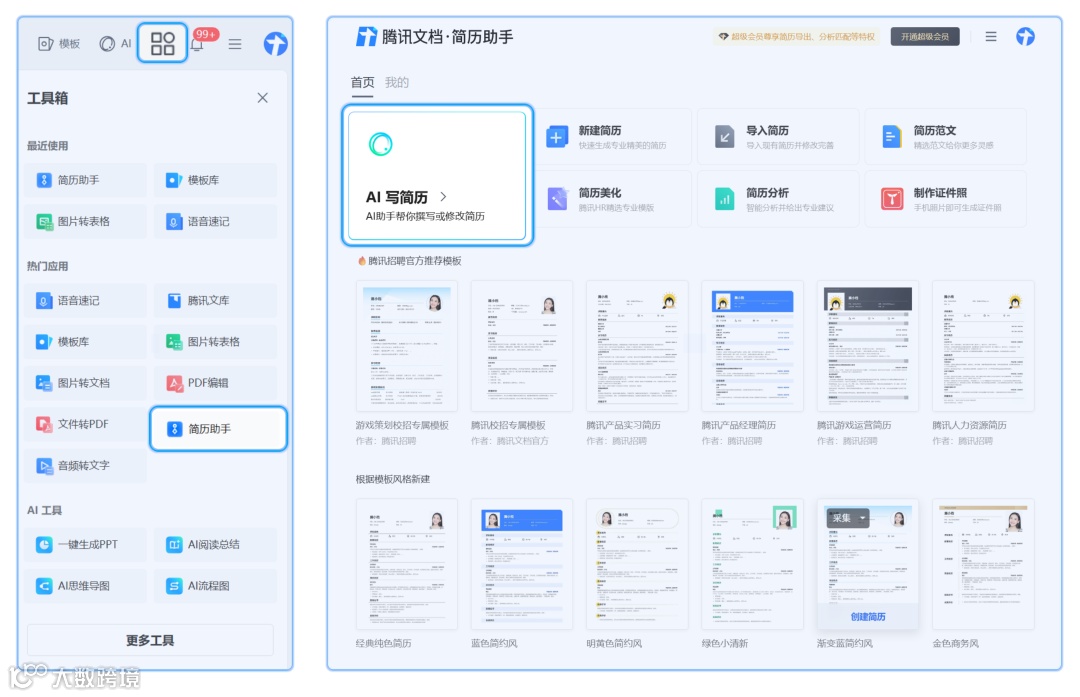1080x697 pixels.
Task: Choose 经典纯色简历 style thumbnail
Action: (406, 564)
